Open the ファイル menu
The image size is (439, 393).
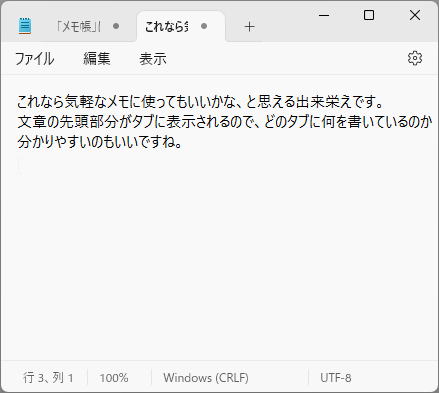34,59
